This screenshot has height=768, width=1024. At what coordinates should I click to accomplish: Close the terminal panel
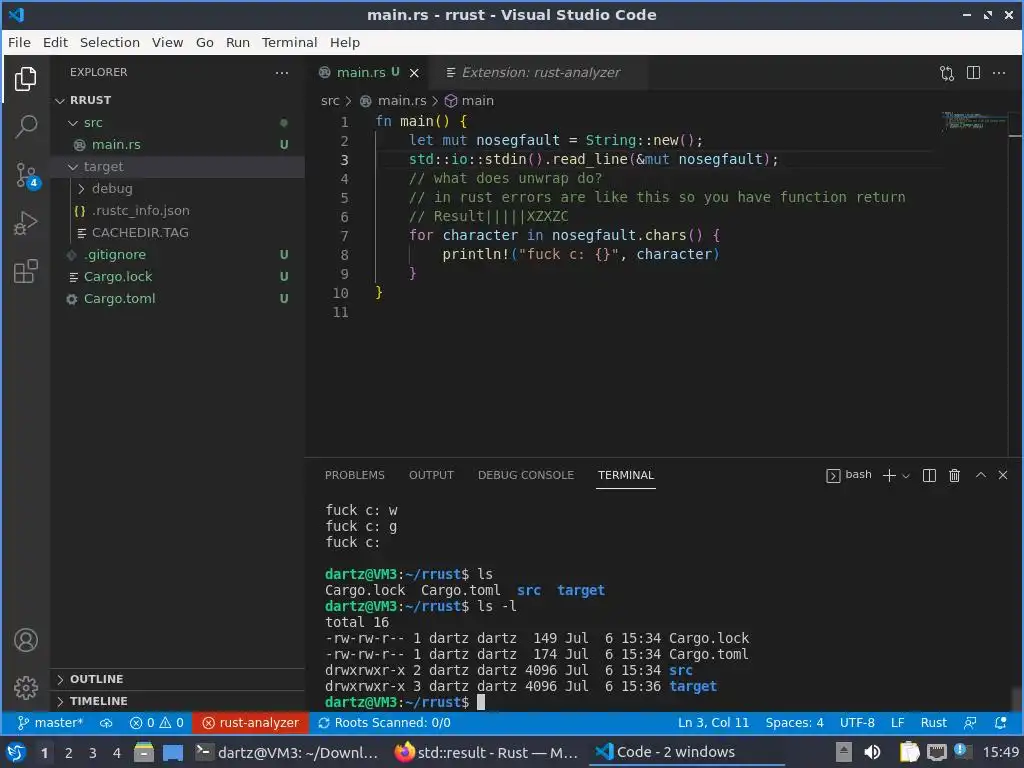point(1003,475)
